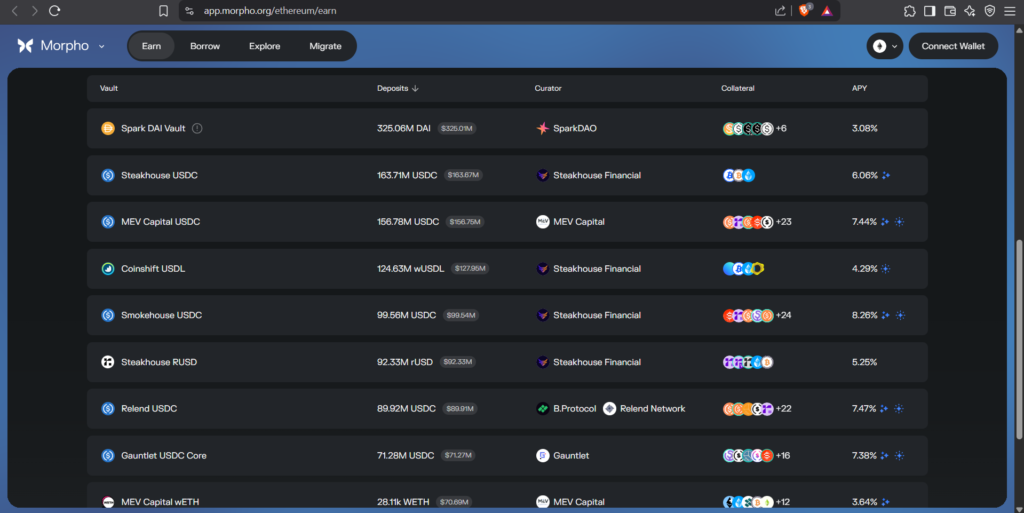Image resolution: width=1024 pixels, height=513 pixels.
Task: Open the Steakhouse RUSD vault
Action: [x=507, y=362]
